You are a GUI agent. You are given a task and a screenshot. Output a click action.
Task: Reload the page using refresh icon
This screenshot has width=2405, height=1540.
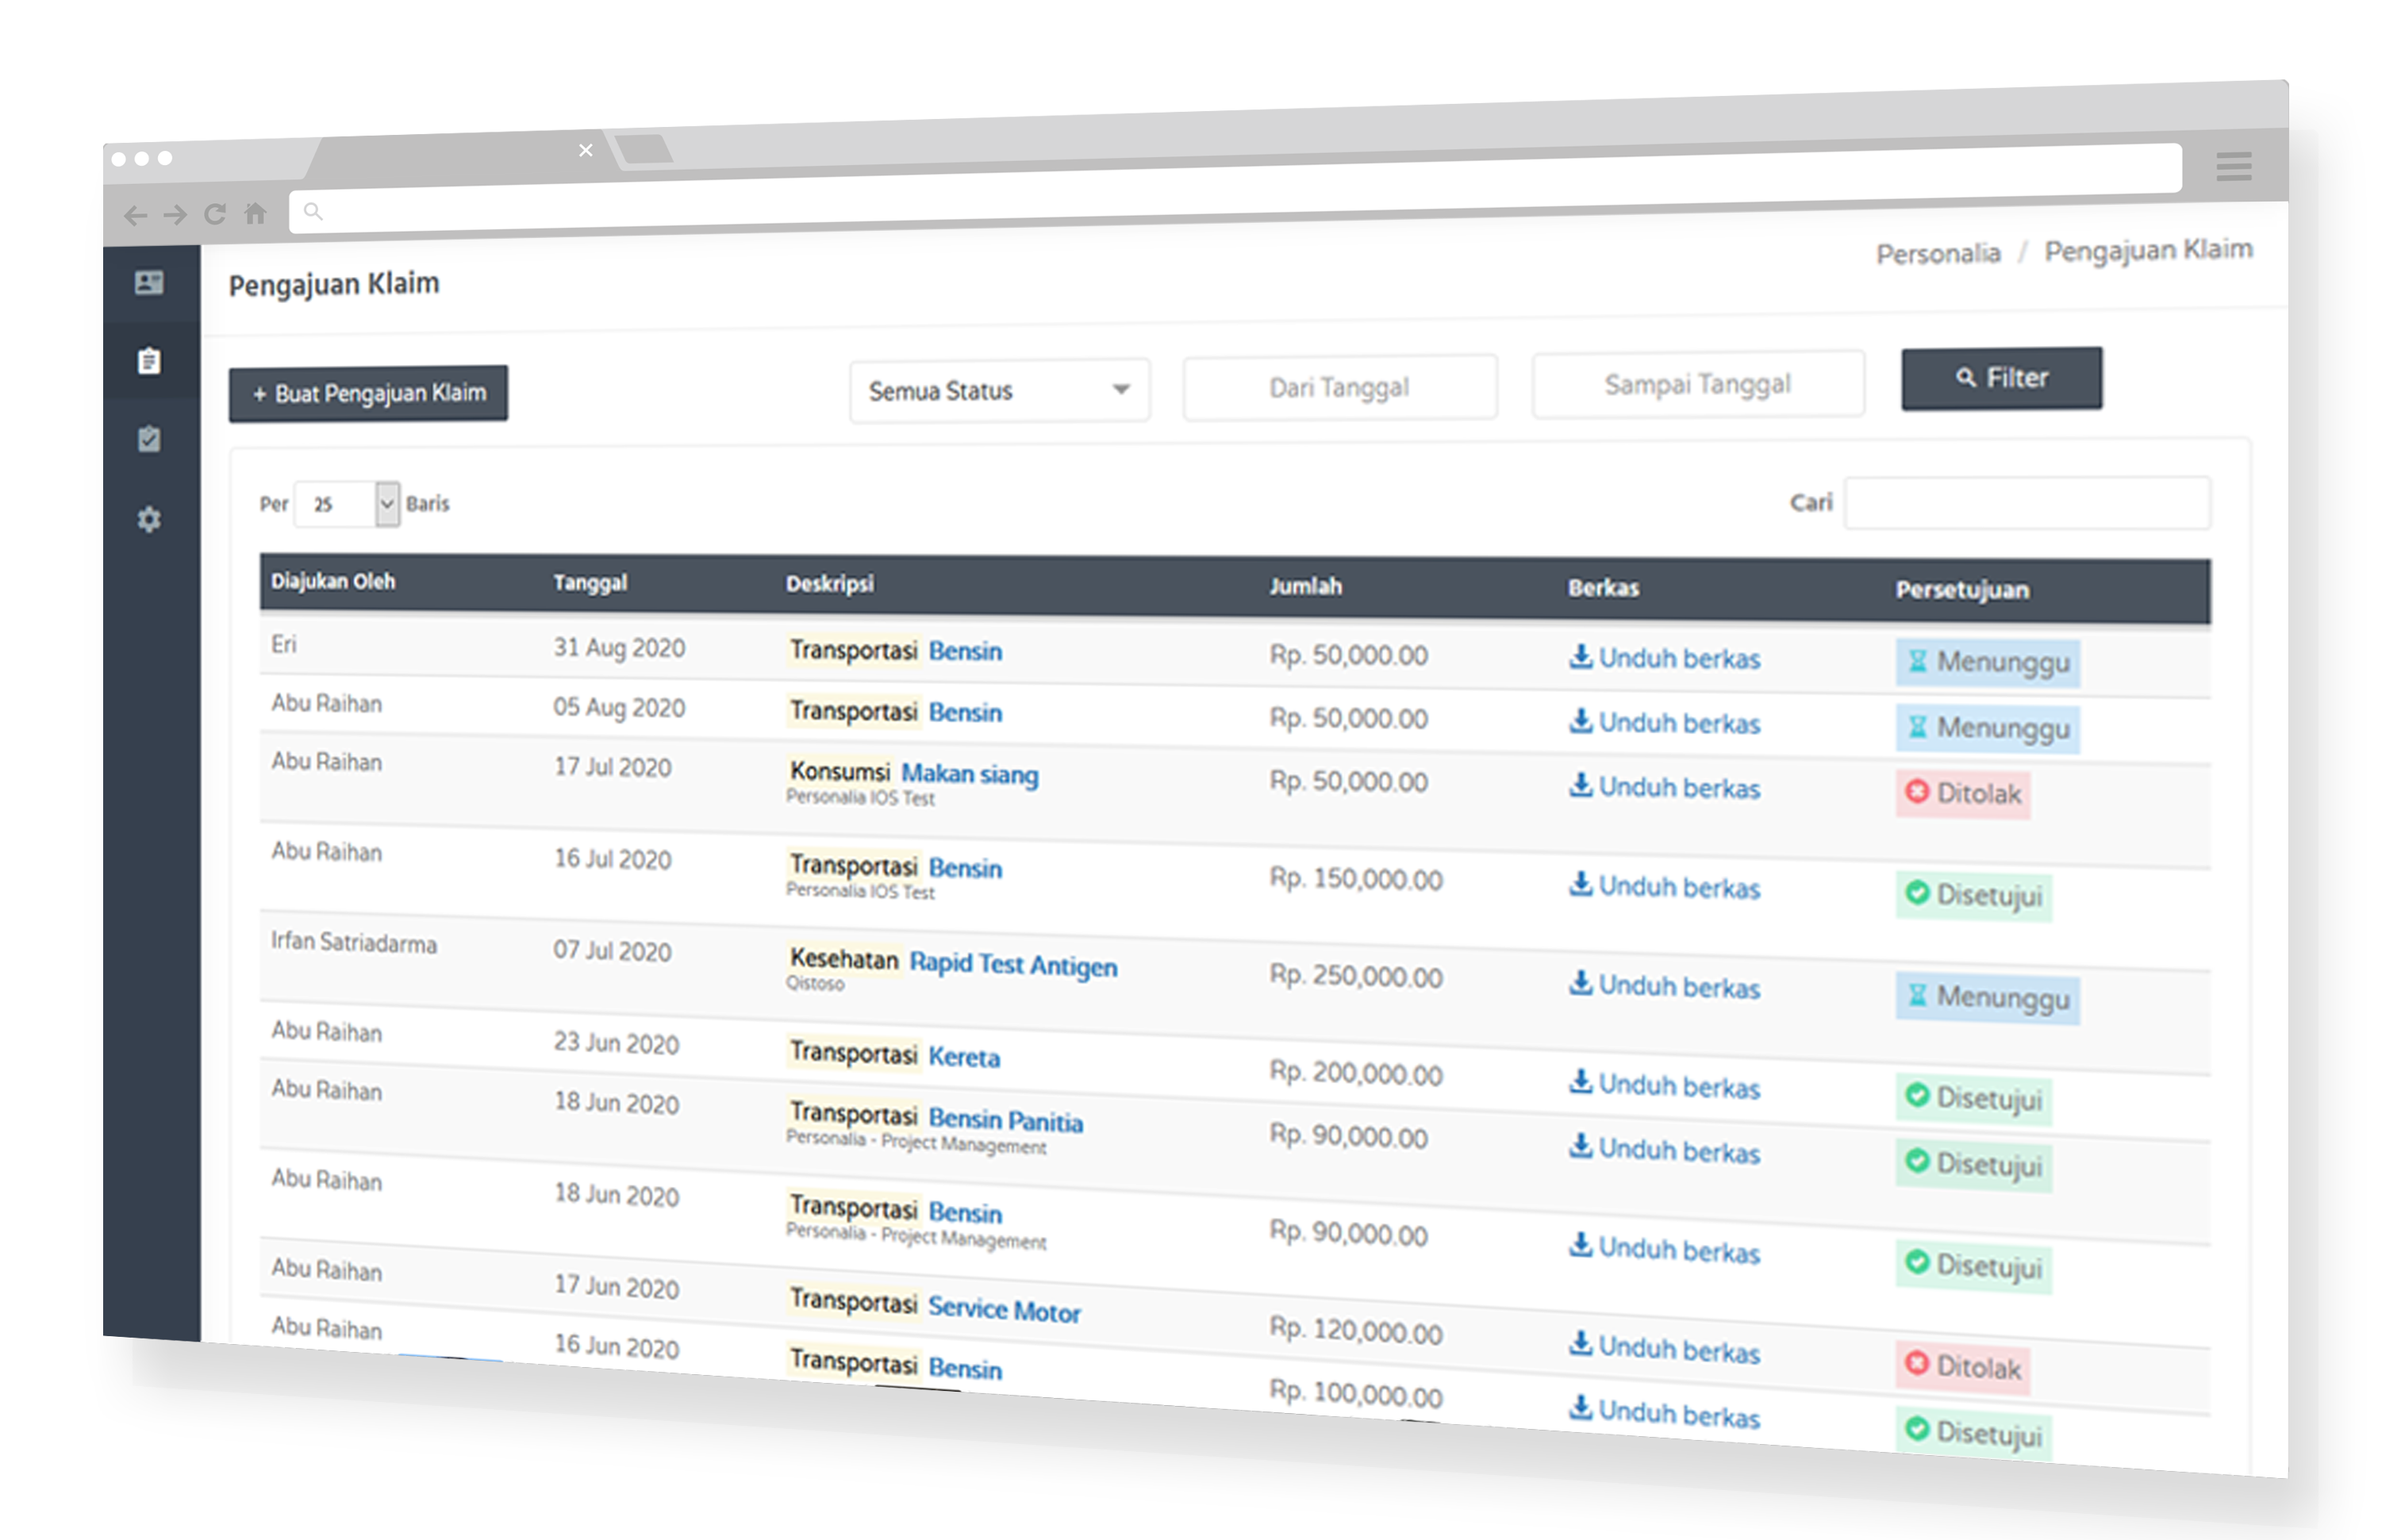pos(215,214)
